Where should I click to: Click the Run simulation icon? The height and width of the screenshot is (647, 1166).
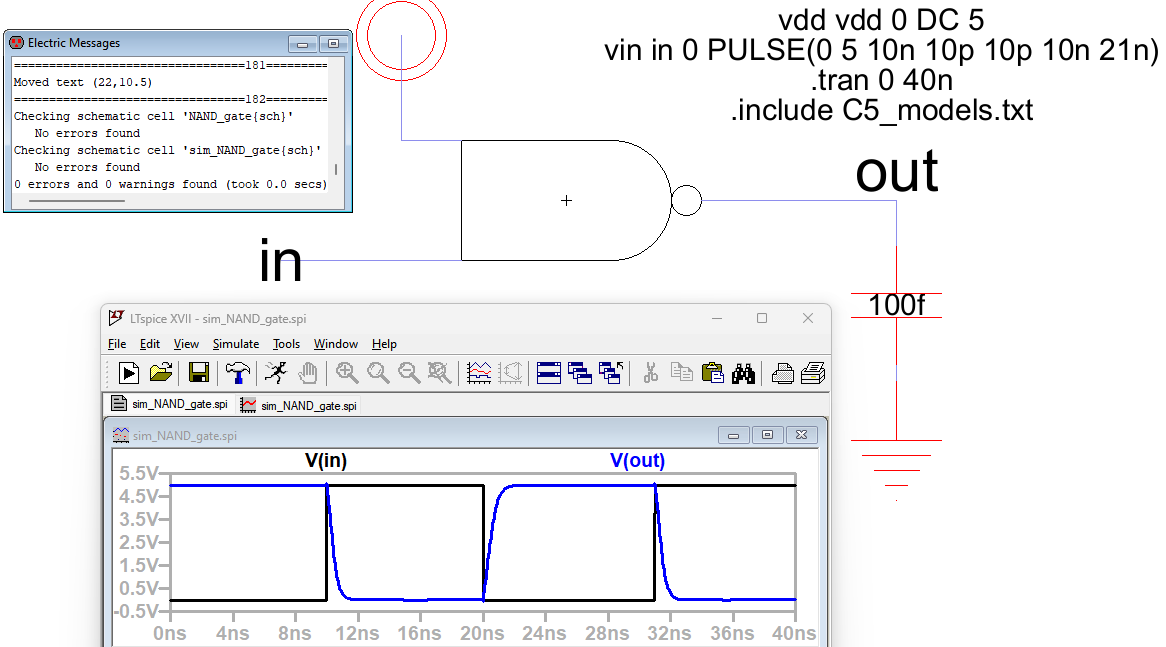point(129,373)
